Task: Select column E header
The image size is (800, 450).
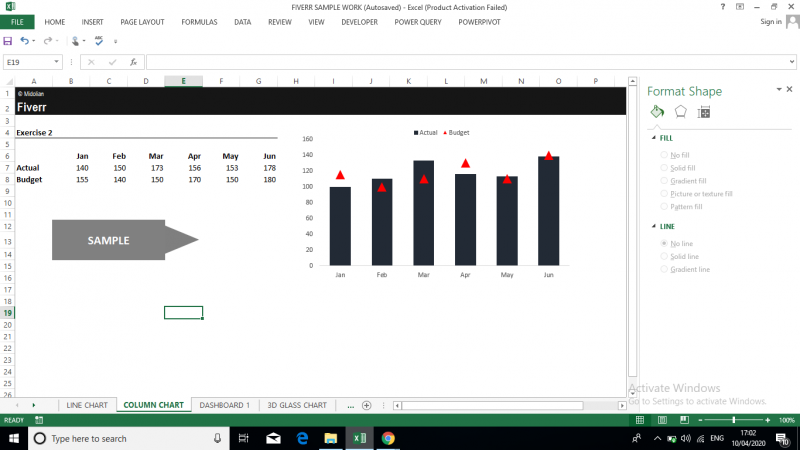Action: (x=183, y=81)
